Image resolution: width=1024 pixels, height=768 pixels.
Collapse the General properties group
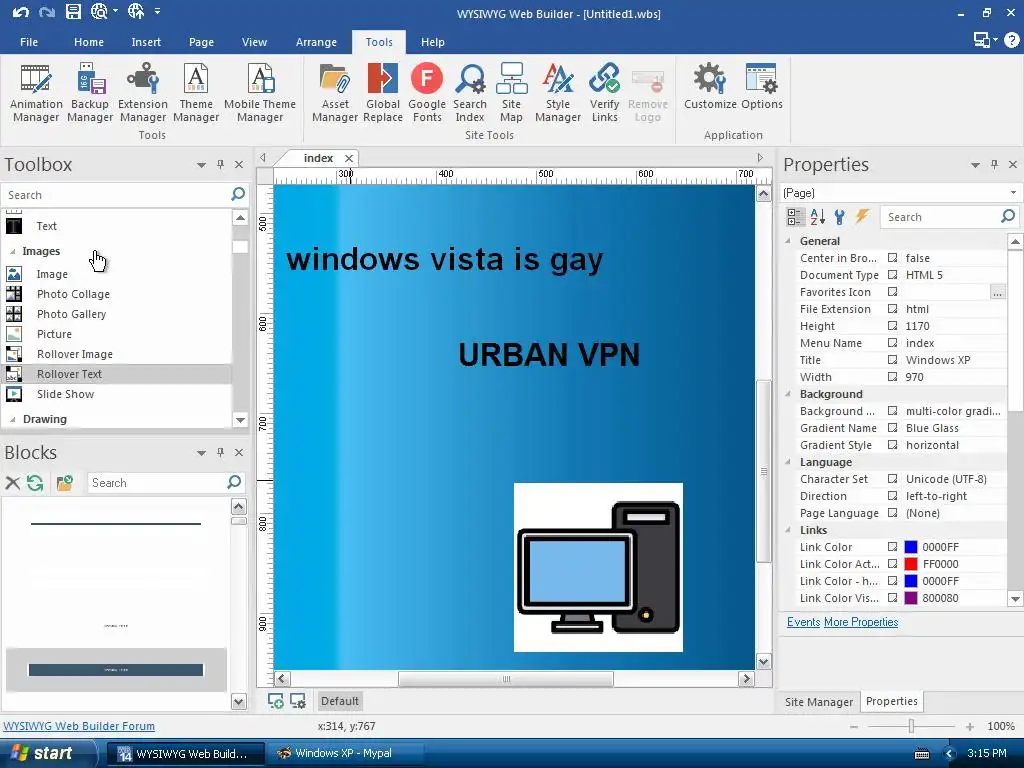[788, 241]
